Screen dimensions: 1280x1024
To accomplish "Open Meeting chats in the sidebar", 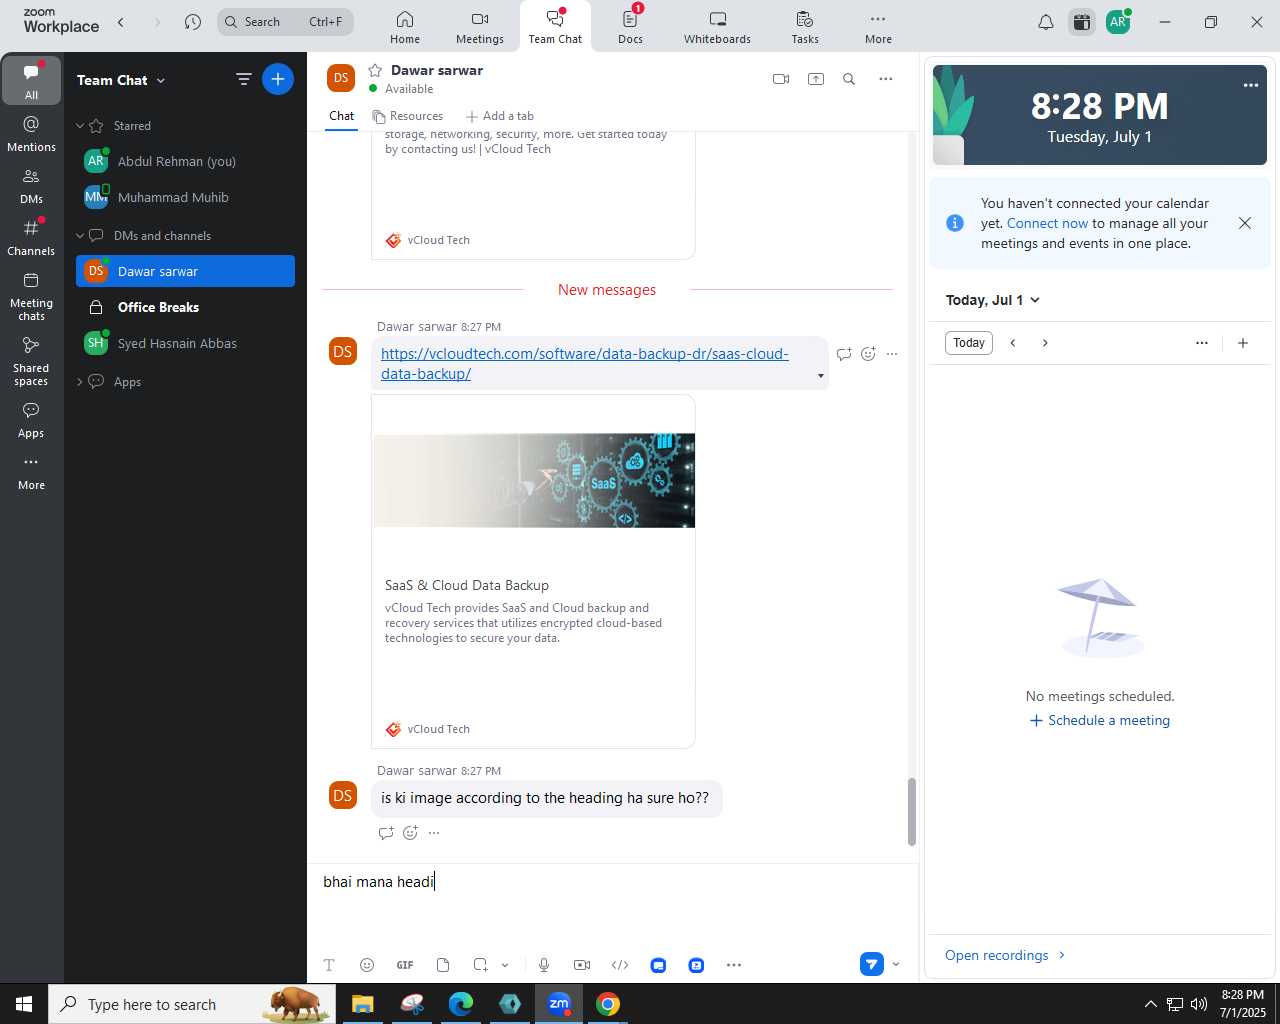I will pyautogui.click(x=31, y=296).
